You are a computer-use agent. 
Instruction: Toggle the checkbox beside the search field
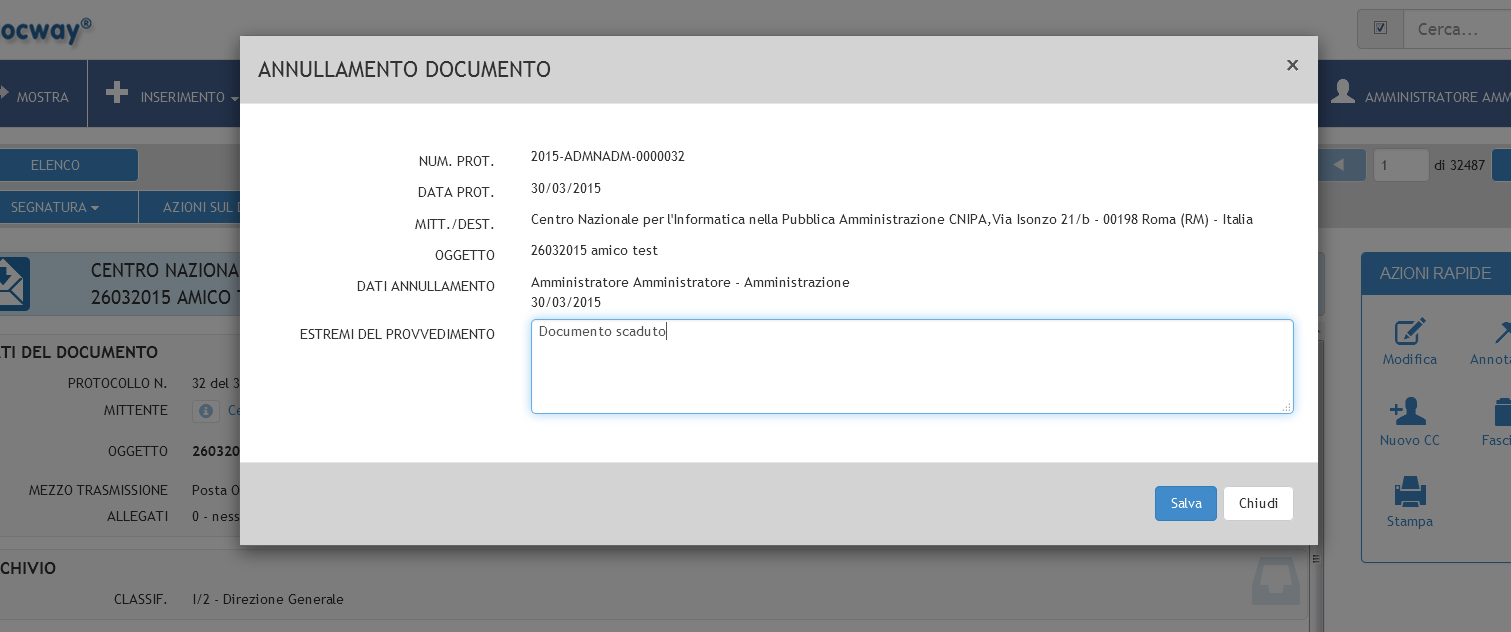(x=1380, y=29)
